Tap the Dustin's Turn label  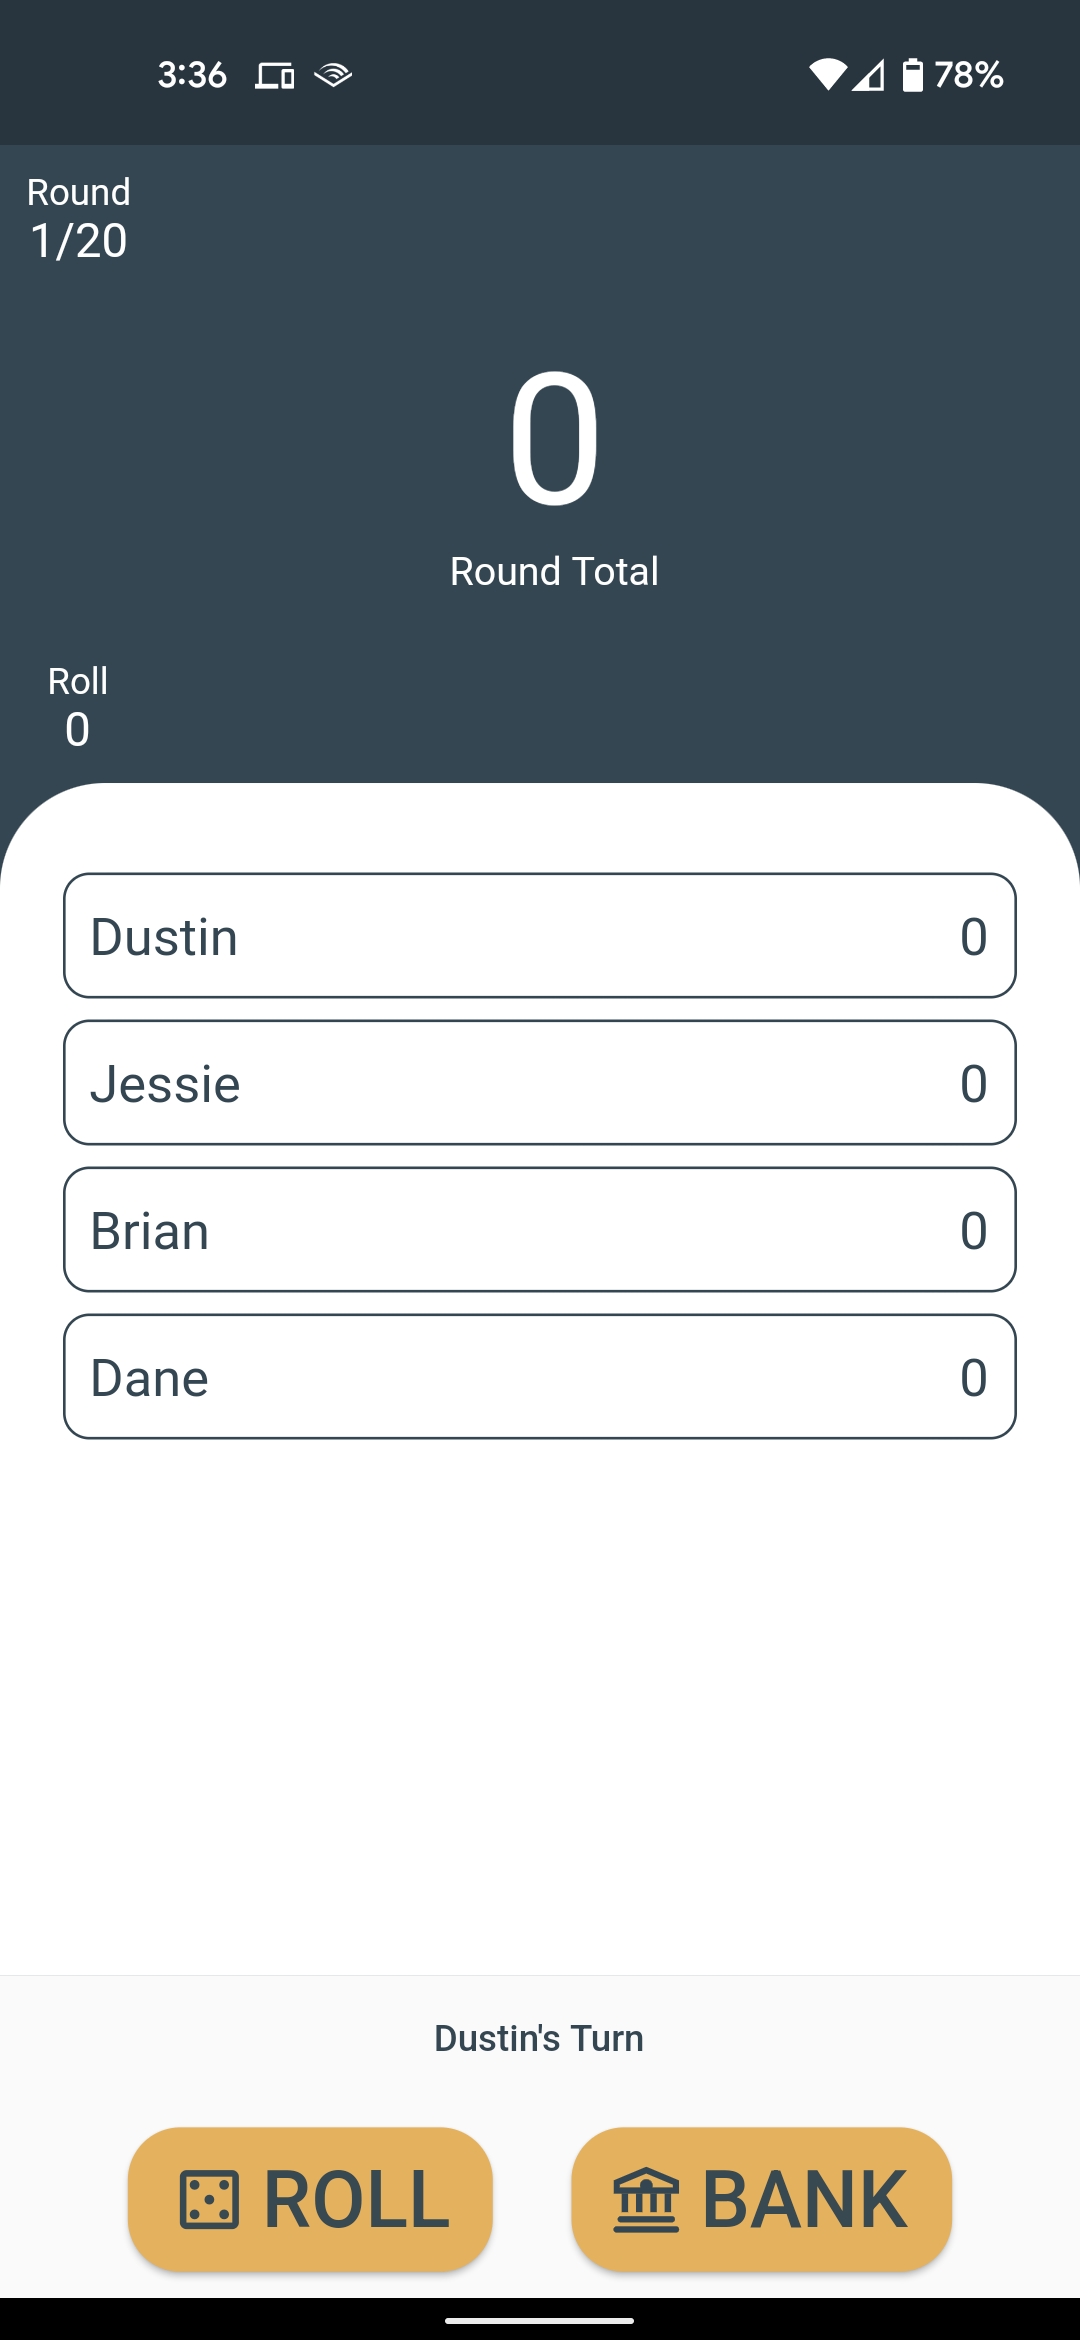[539, 2038]
